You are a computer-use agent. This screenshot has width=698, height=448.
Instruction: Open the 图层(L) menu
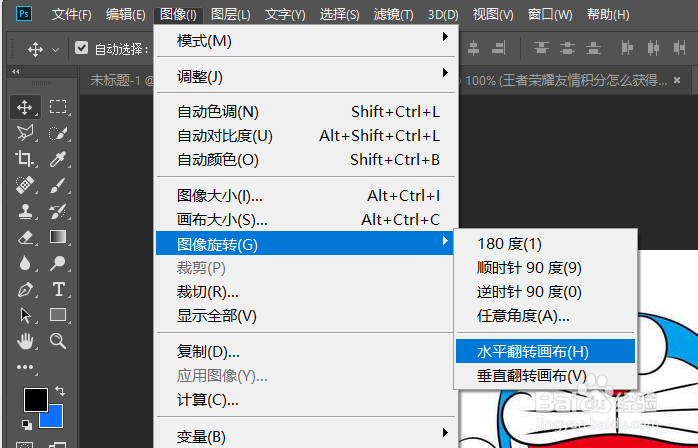[x=231, y=14]
